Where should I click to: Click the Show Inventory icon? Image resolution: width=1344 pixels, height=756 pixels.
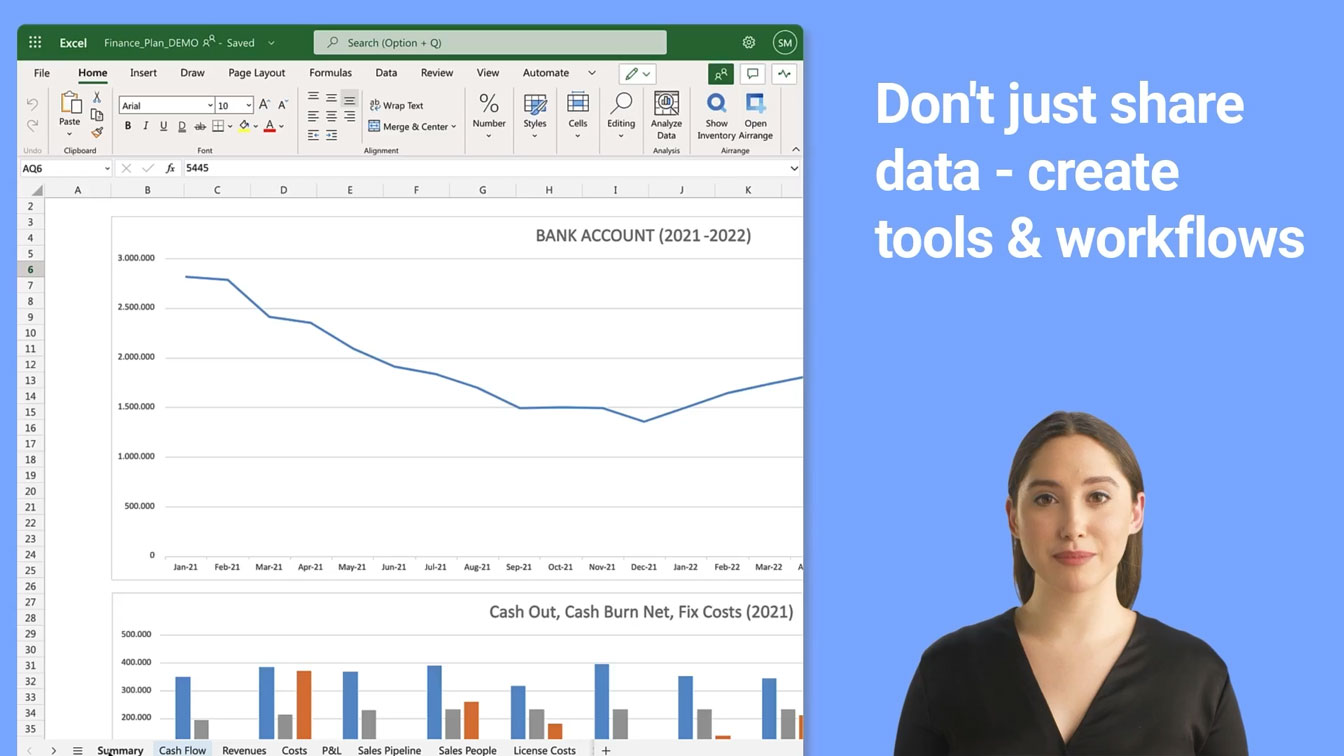(x=716, y=112)
